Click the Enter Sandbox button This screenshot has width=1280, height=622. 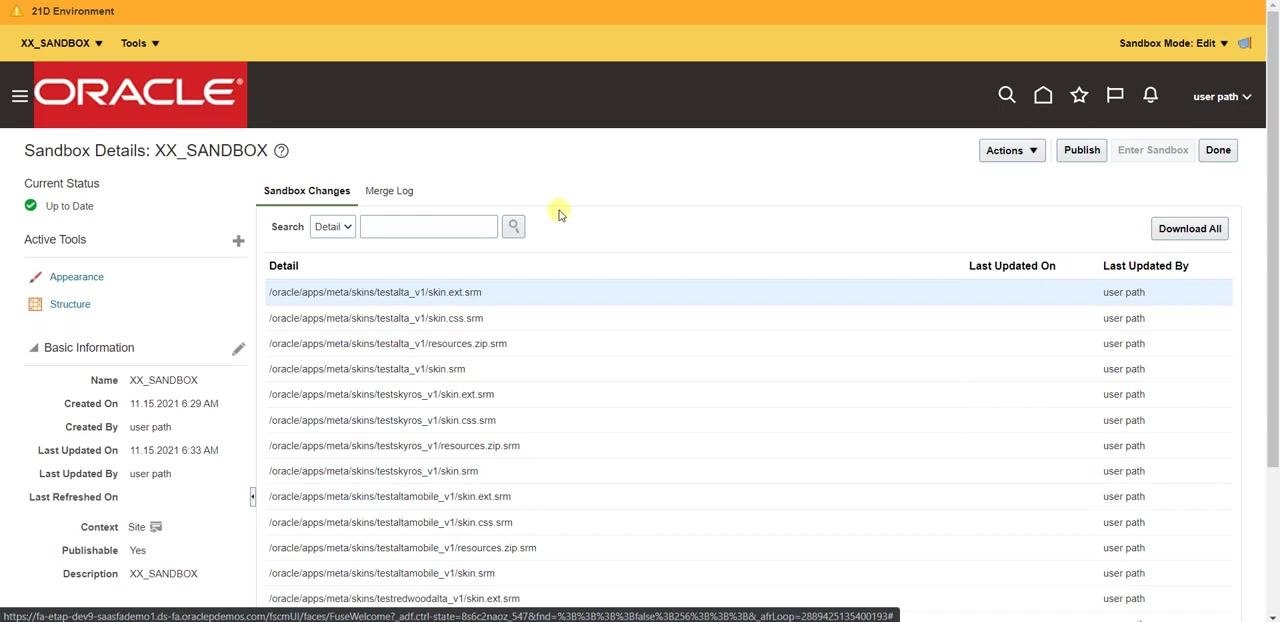(1153, 150)
